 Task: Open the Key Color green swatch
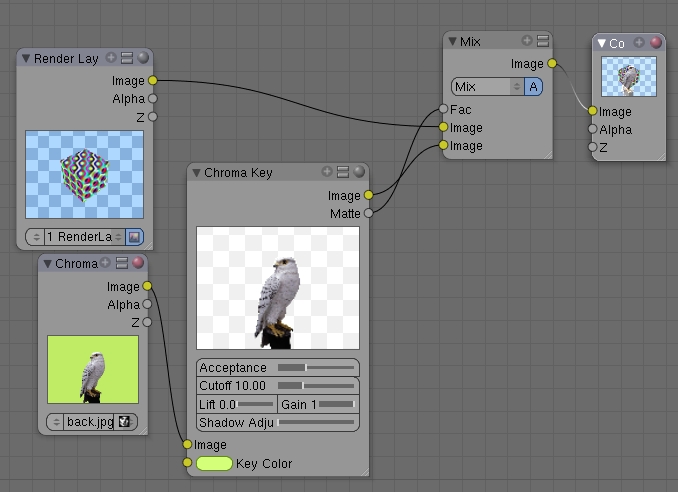pyautogui.click(x=214, y=463)
